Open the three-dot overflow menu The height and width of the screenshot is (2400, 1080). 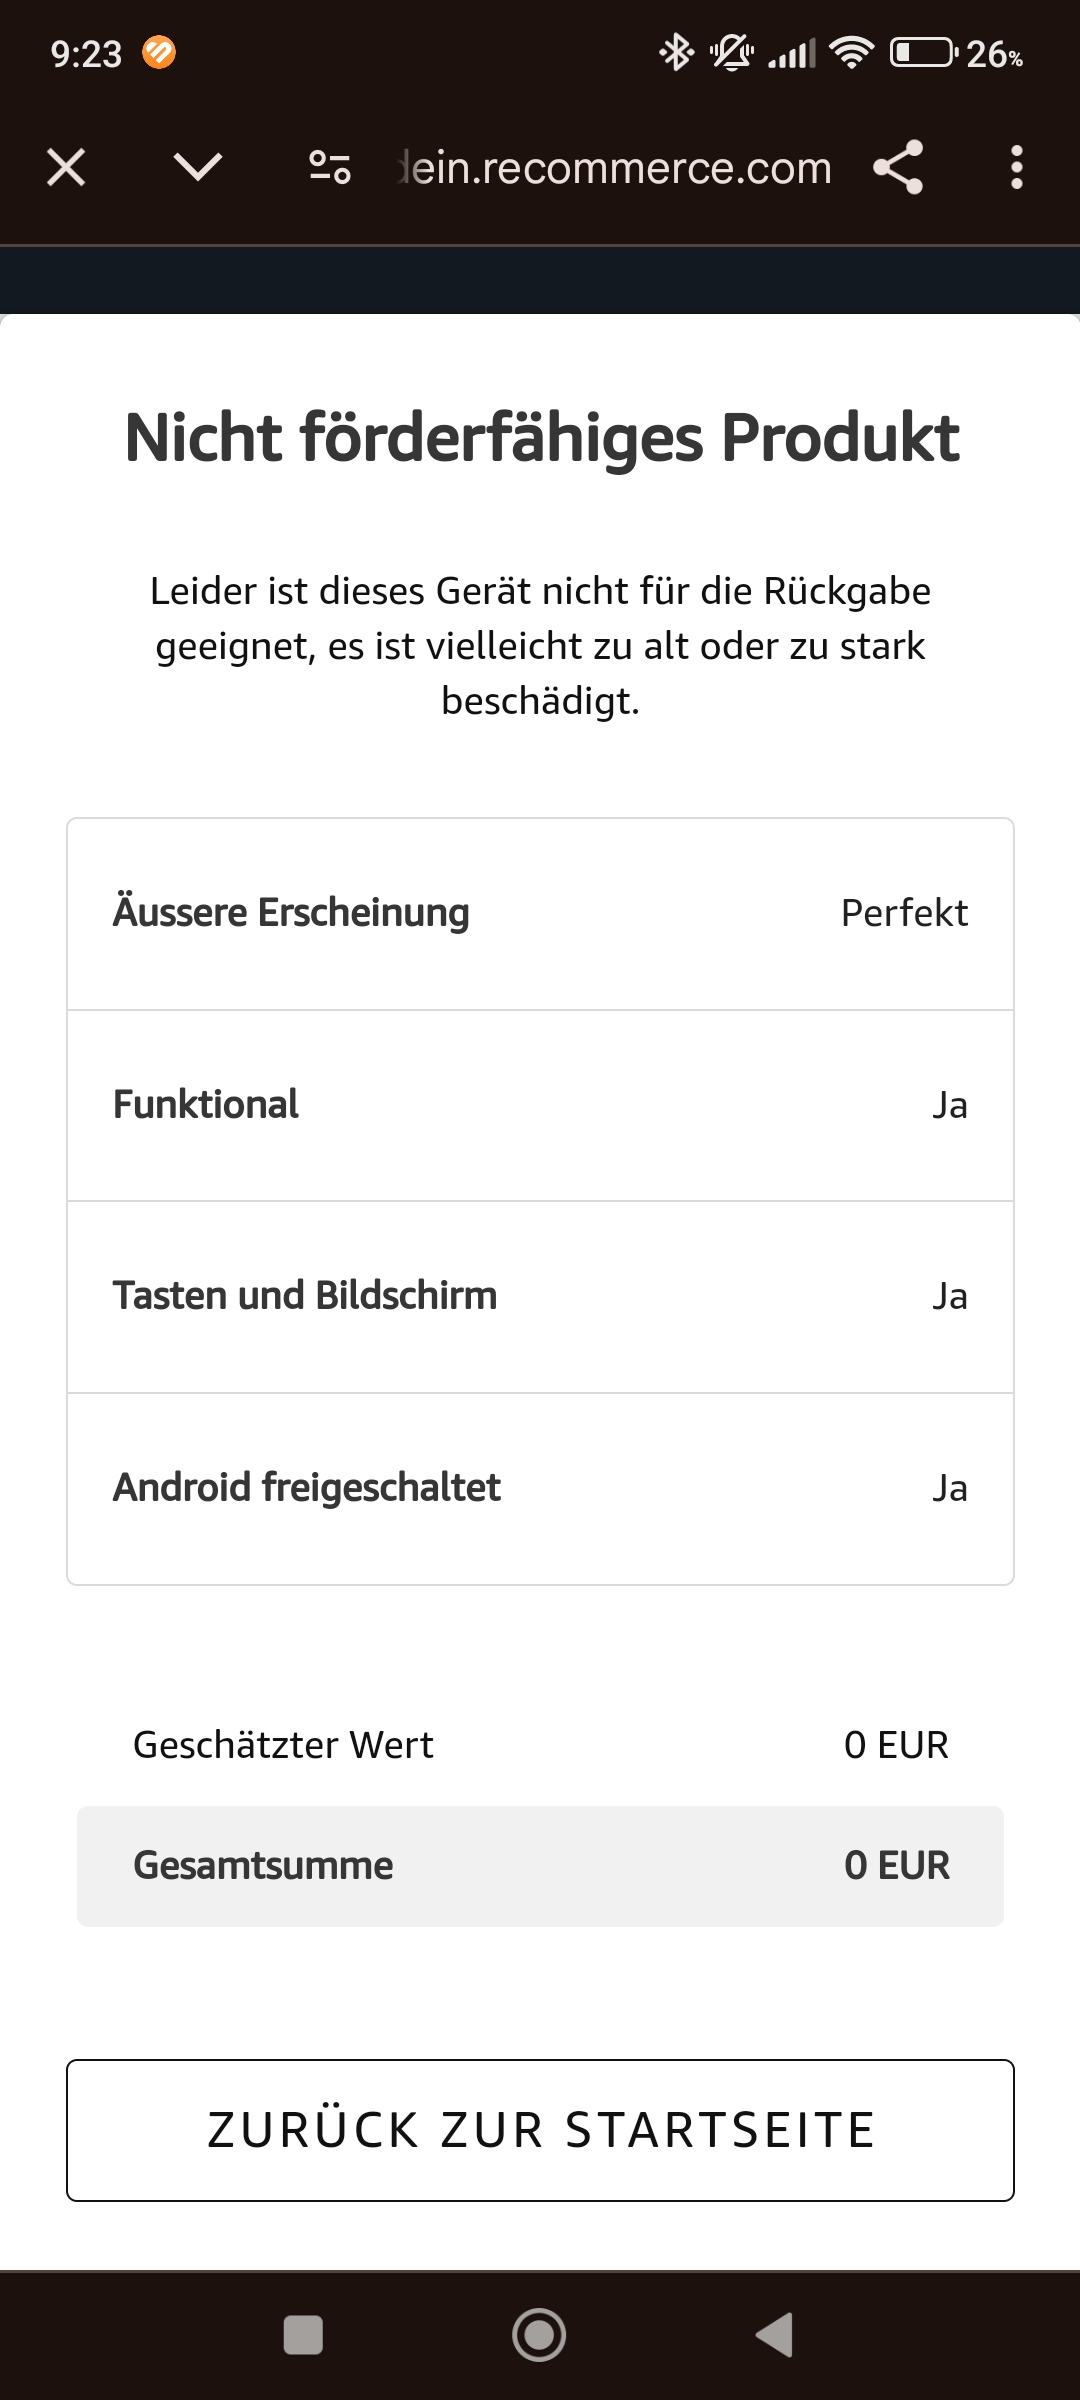coord(1016,167)
